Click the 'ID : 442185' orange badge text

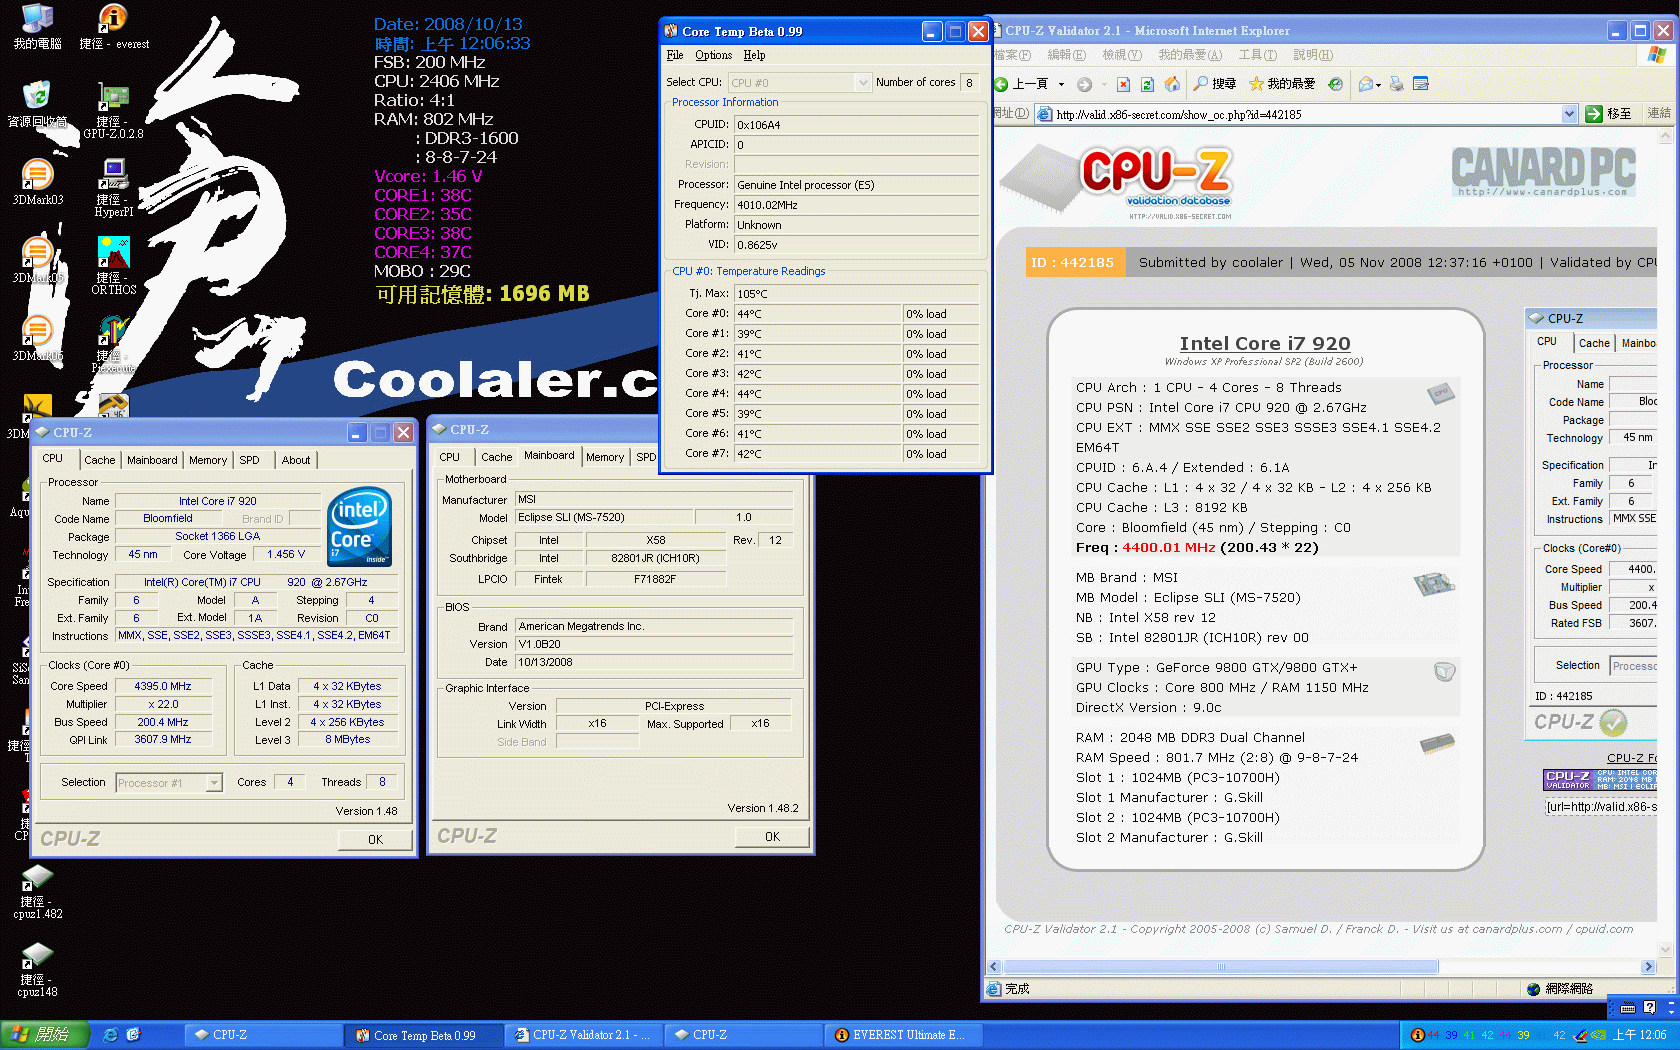(x=1072, y=263)
